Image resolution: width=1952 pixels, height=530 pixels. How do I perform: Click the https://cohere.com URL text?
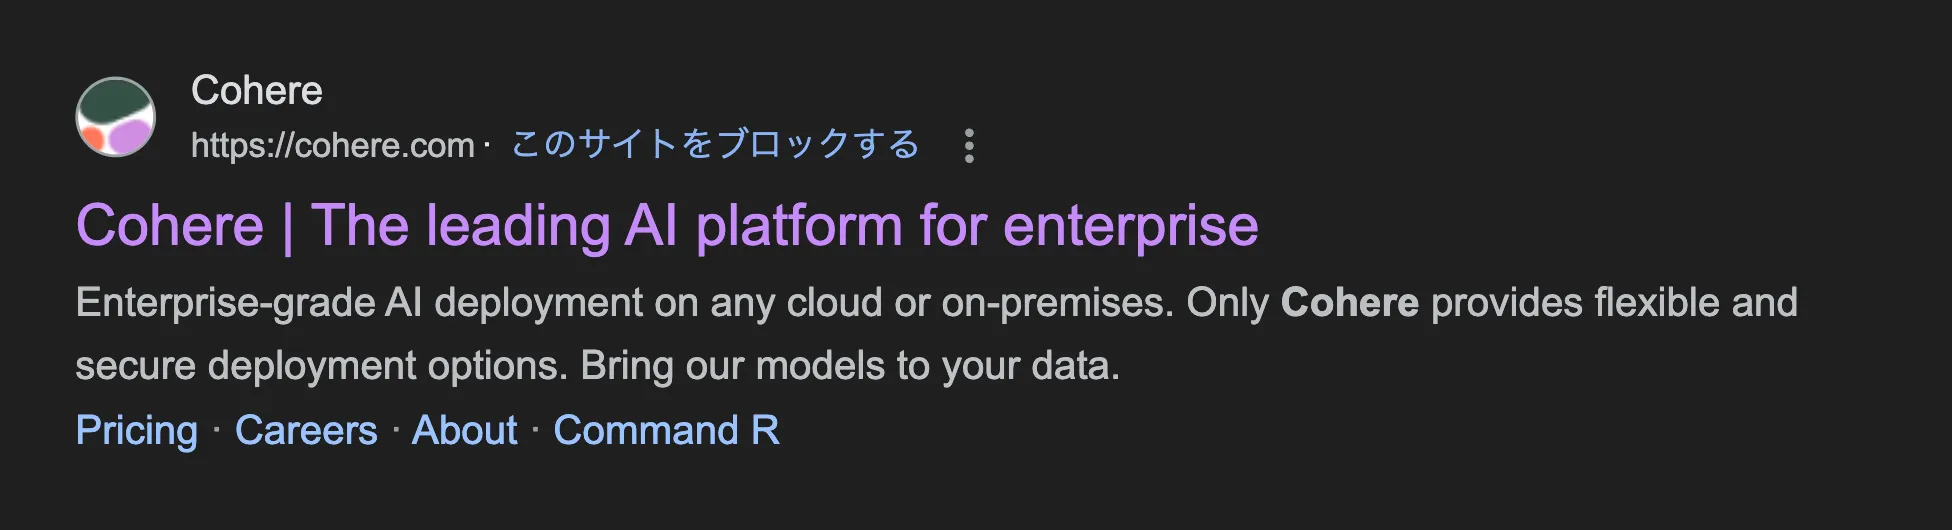click(x=333, y=146)
